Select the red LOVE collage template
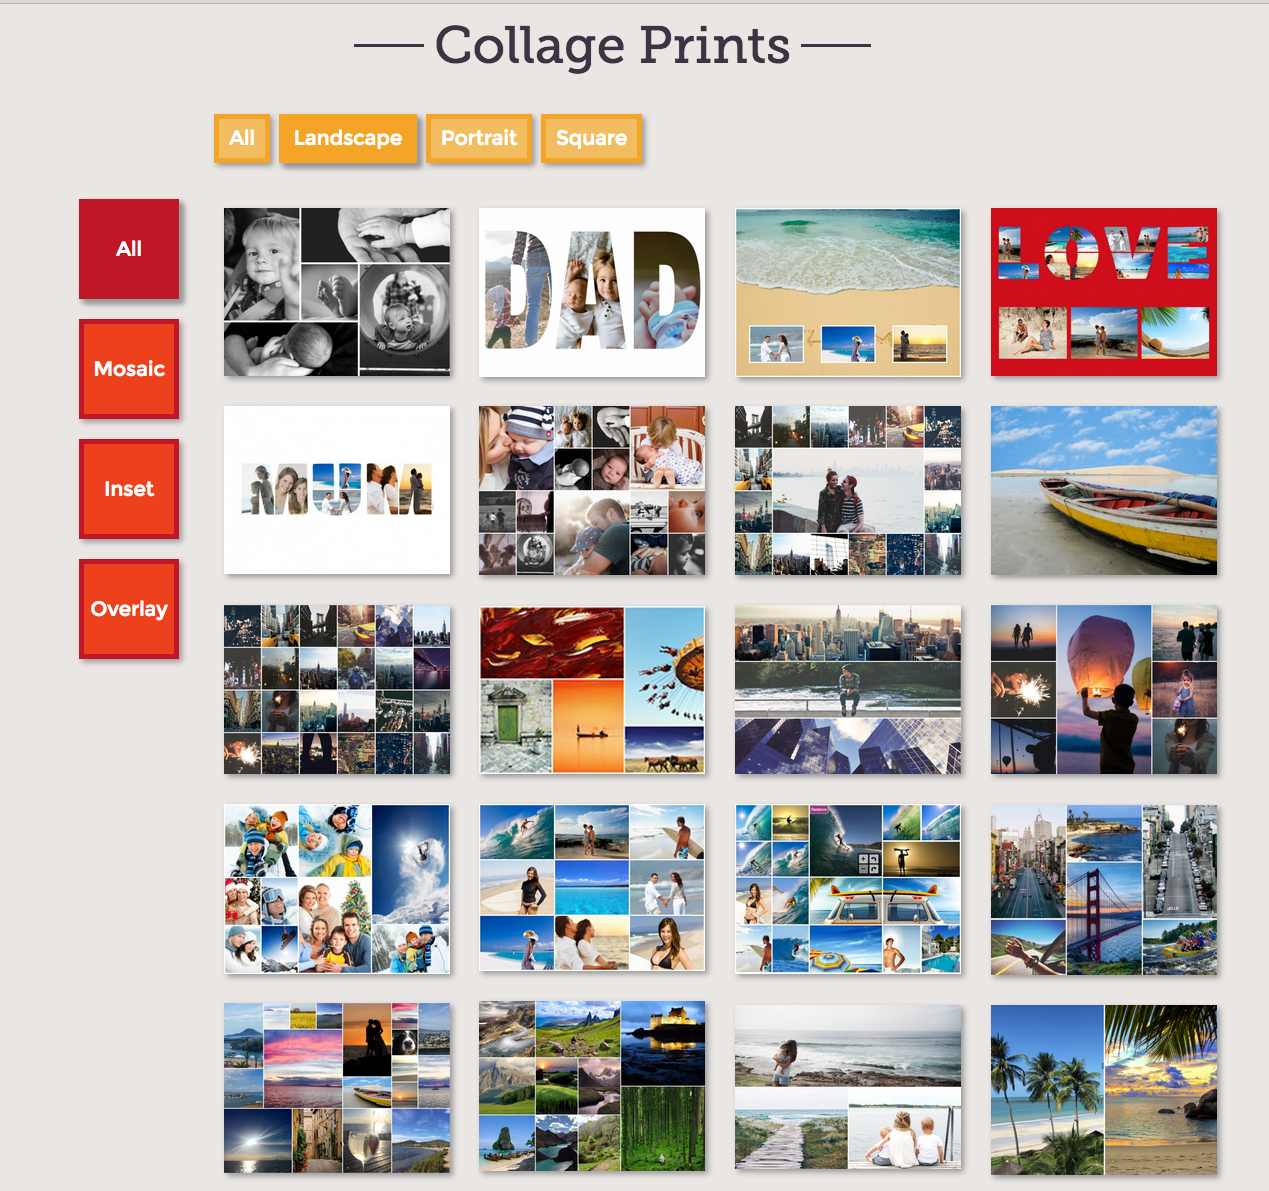1269x1191 pixels. tap(1104, 292)
